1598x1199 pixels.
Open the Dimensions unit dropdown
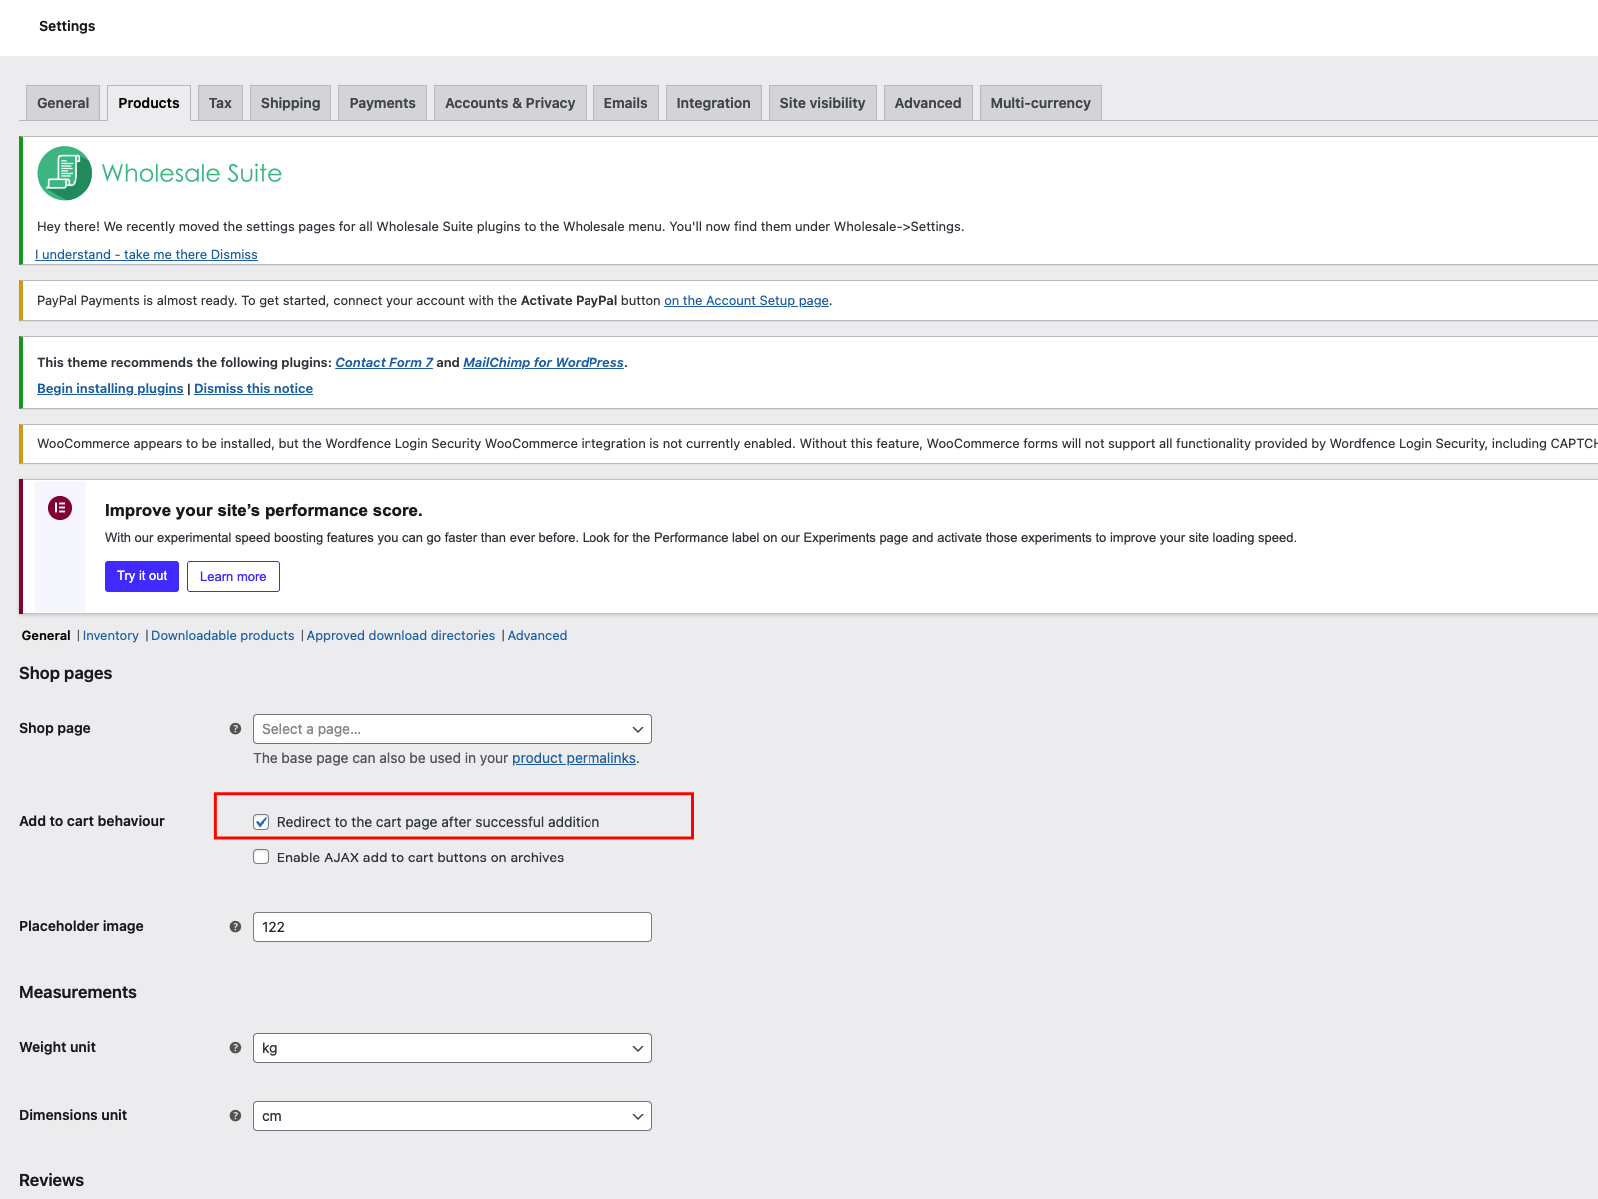pos(452,1116)
